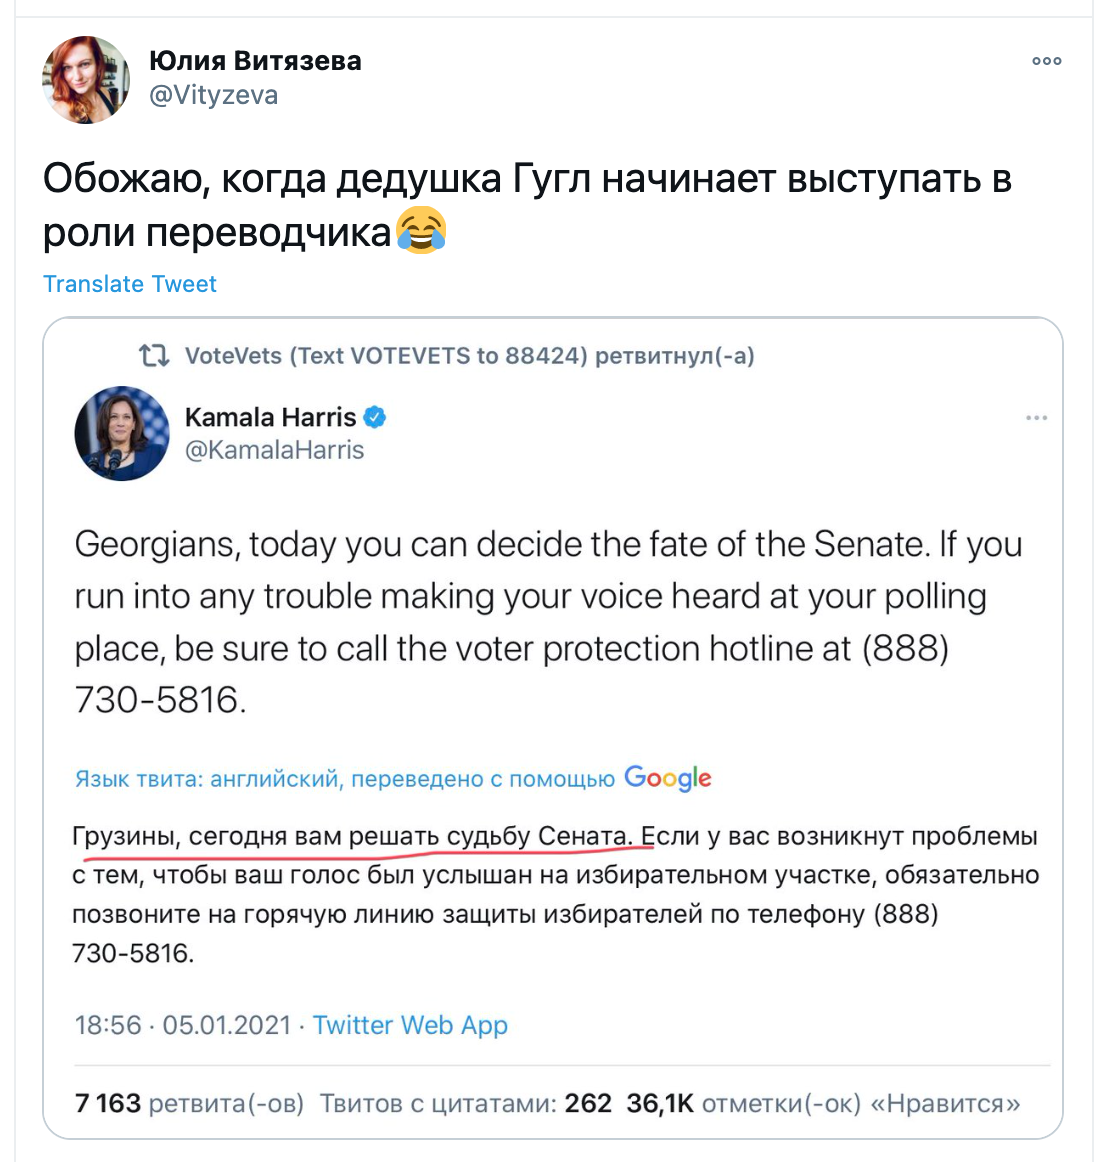Image resolution: width=1106 pixels, height=1162 pixels.
Task: Open the 36,1K likes list
Action: pos(823,1103)
